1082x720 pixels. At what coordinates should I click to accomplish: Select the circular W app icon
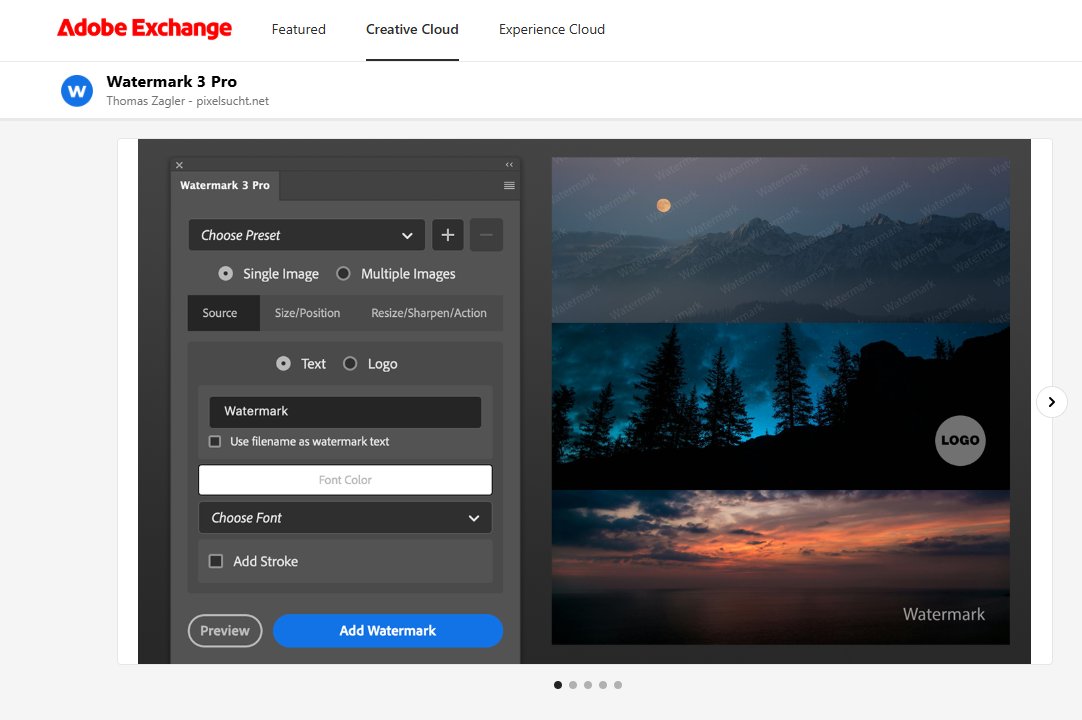coord(77,90)
